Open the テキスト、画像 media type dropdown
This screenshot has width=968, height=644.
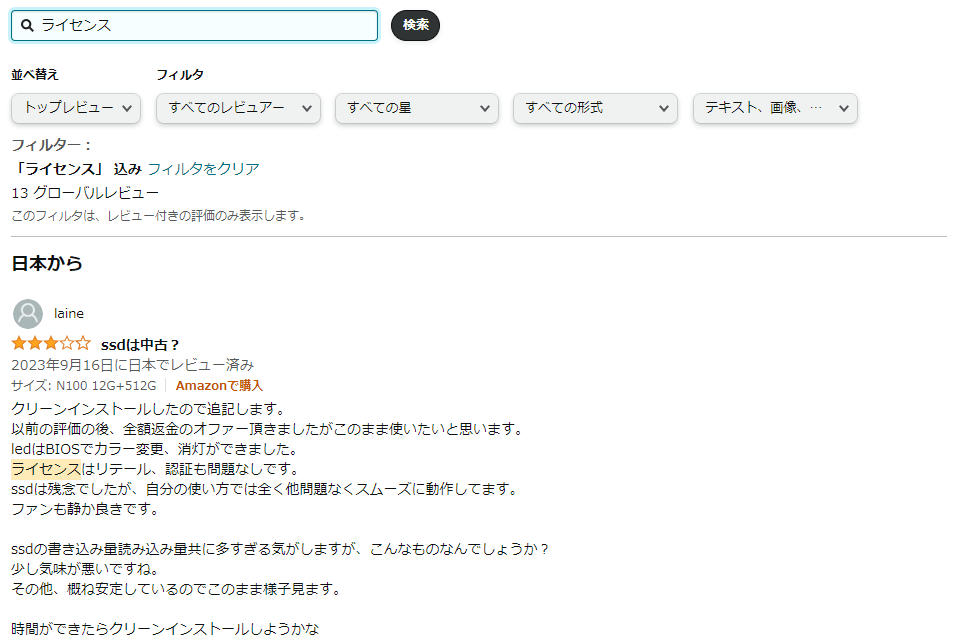click(x=775, y=108)
